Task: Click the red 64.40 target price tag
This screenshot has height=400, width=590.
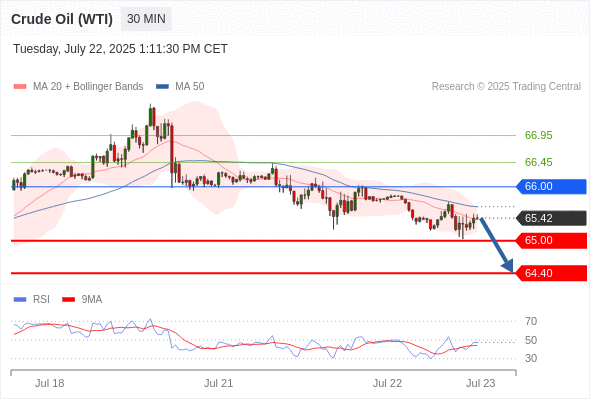Action: [x=551, y=273]
